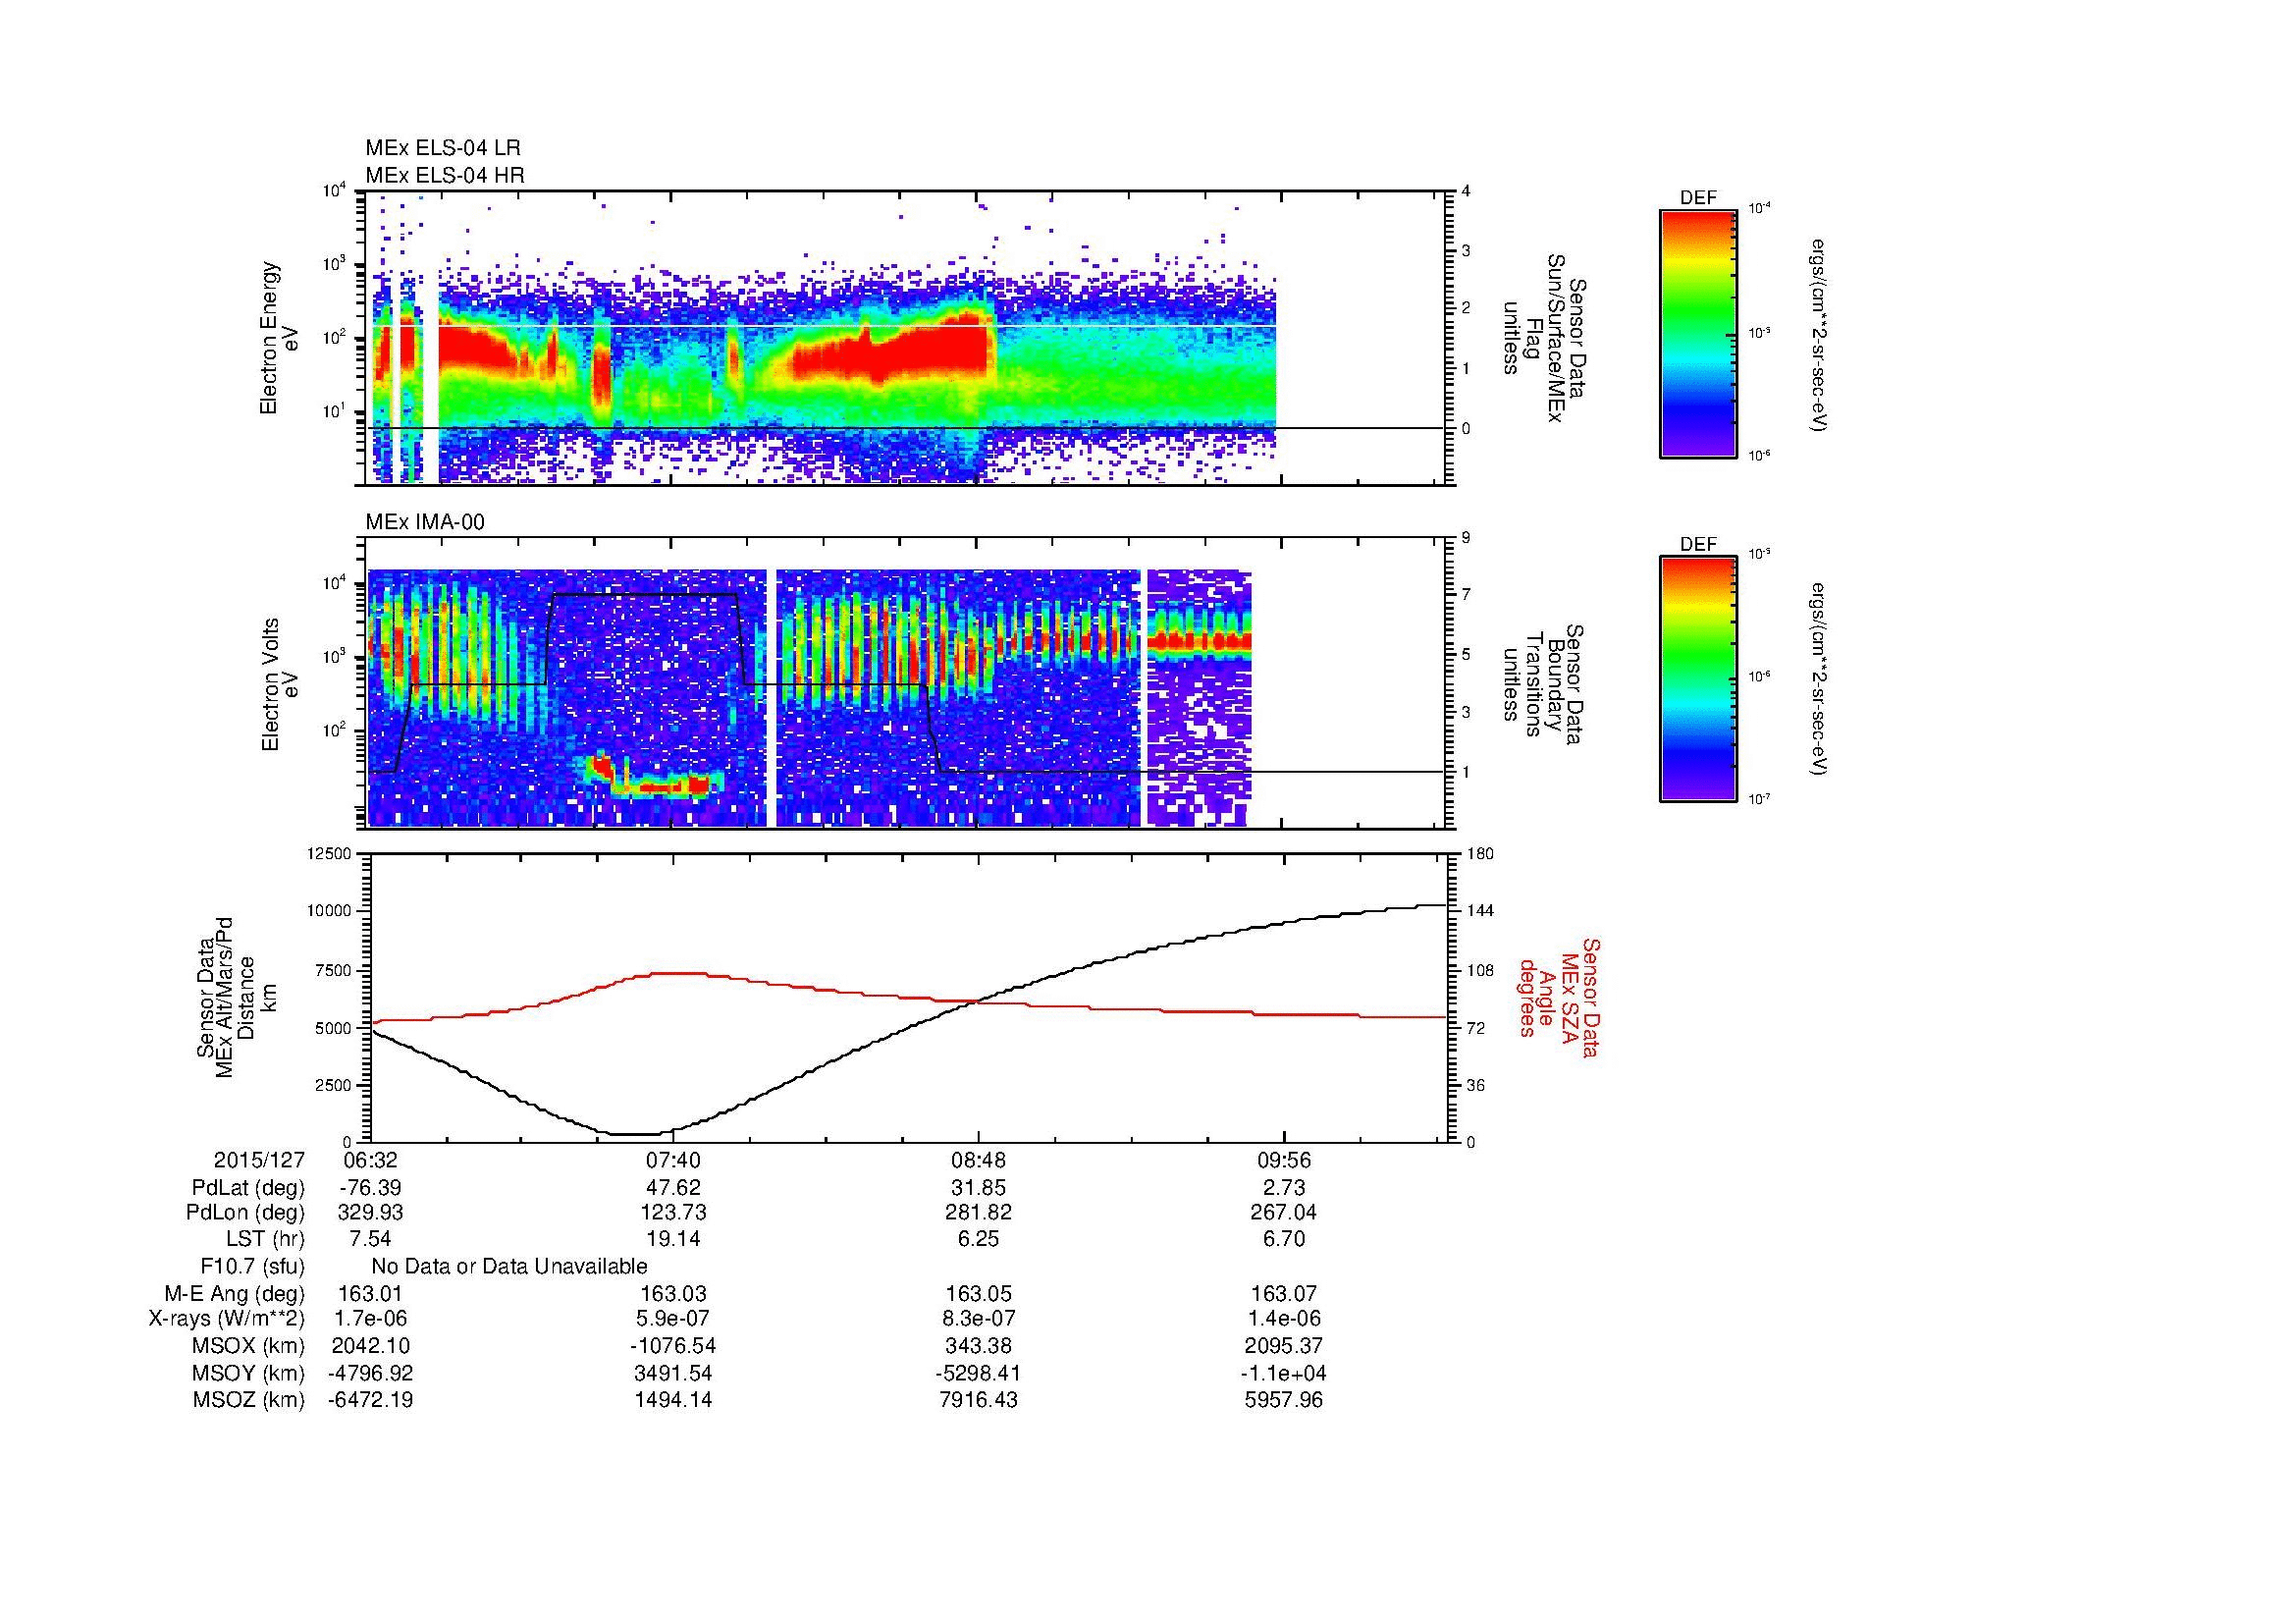Viewport: 2296px width, 1623px height.
Task: Click the LST value 19.14
Action: coord(674,1240)
